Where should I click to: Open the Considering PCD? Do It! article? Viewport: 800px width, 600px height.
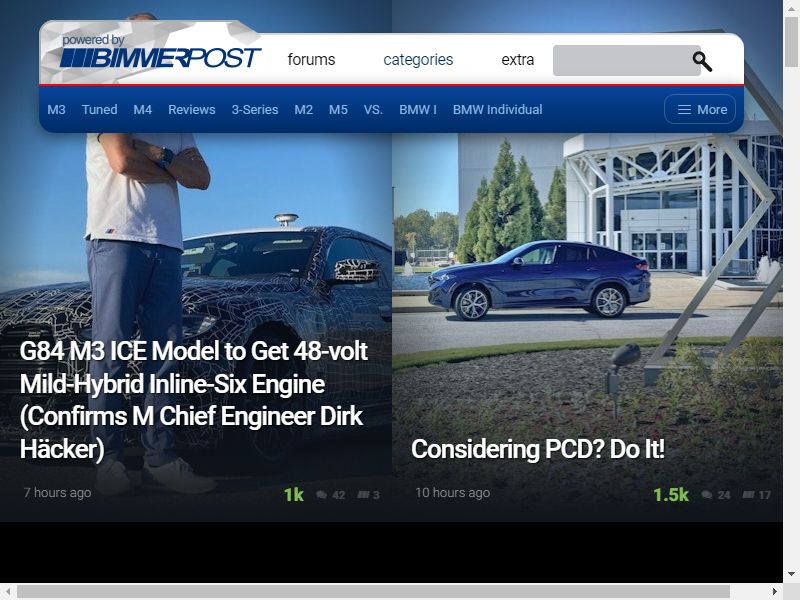(538, 449)
